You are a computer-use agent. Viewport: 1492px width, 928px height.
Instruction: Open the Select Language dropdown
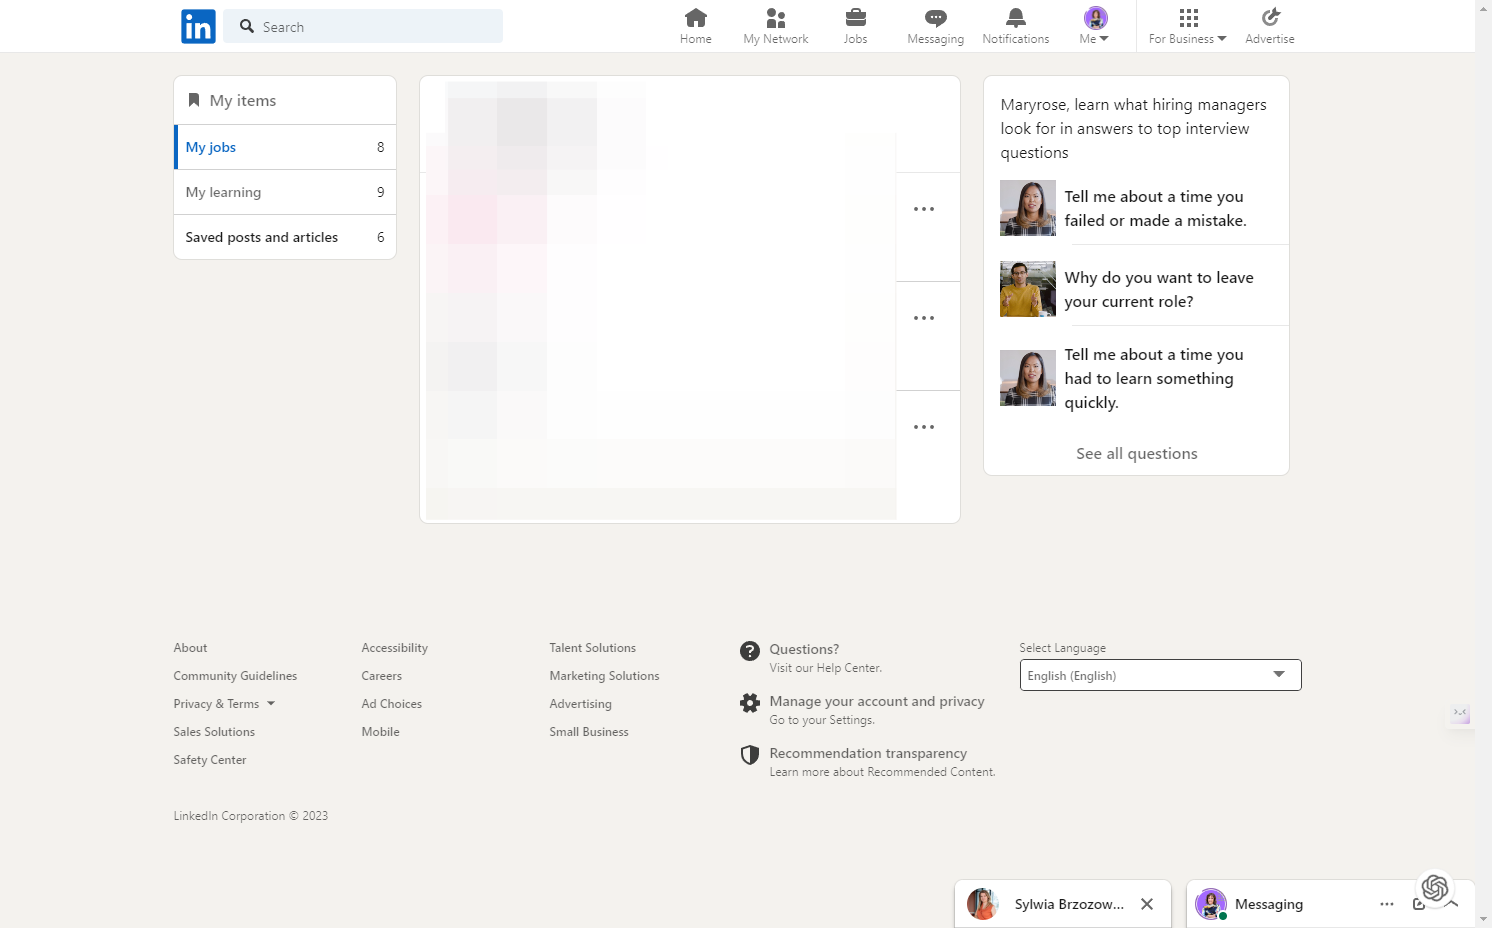[x=1161, y=675]
